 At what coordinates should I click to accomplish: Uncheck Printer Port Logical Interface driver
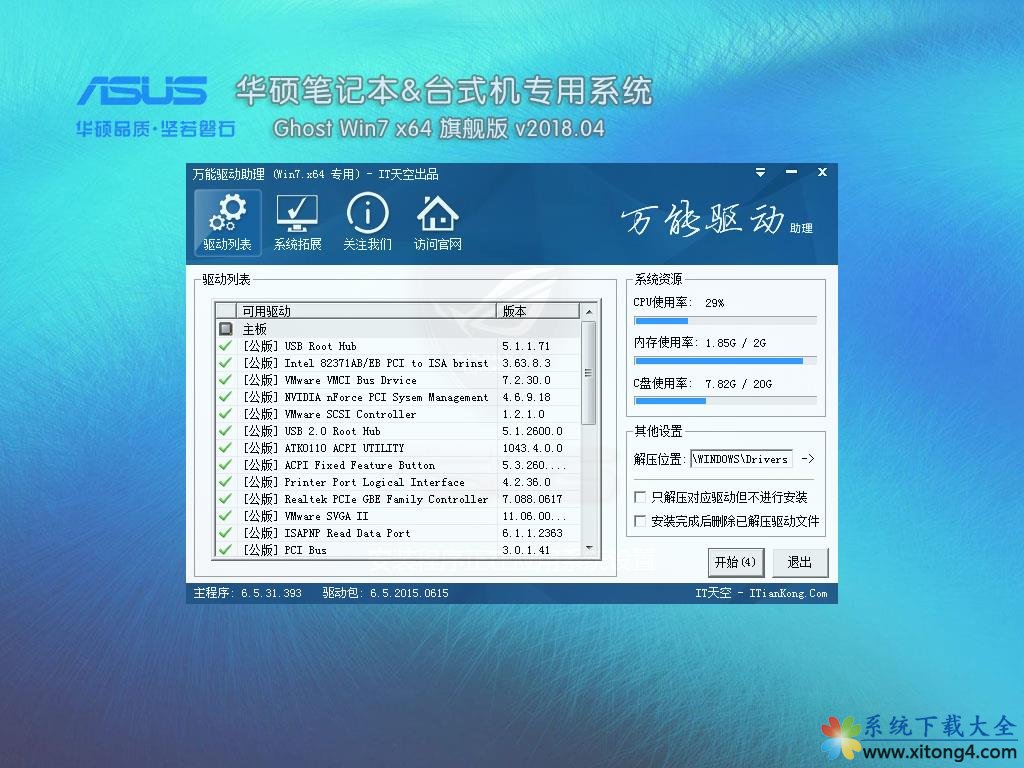coord(225,481)
